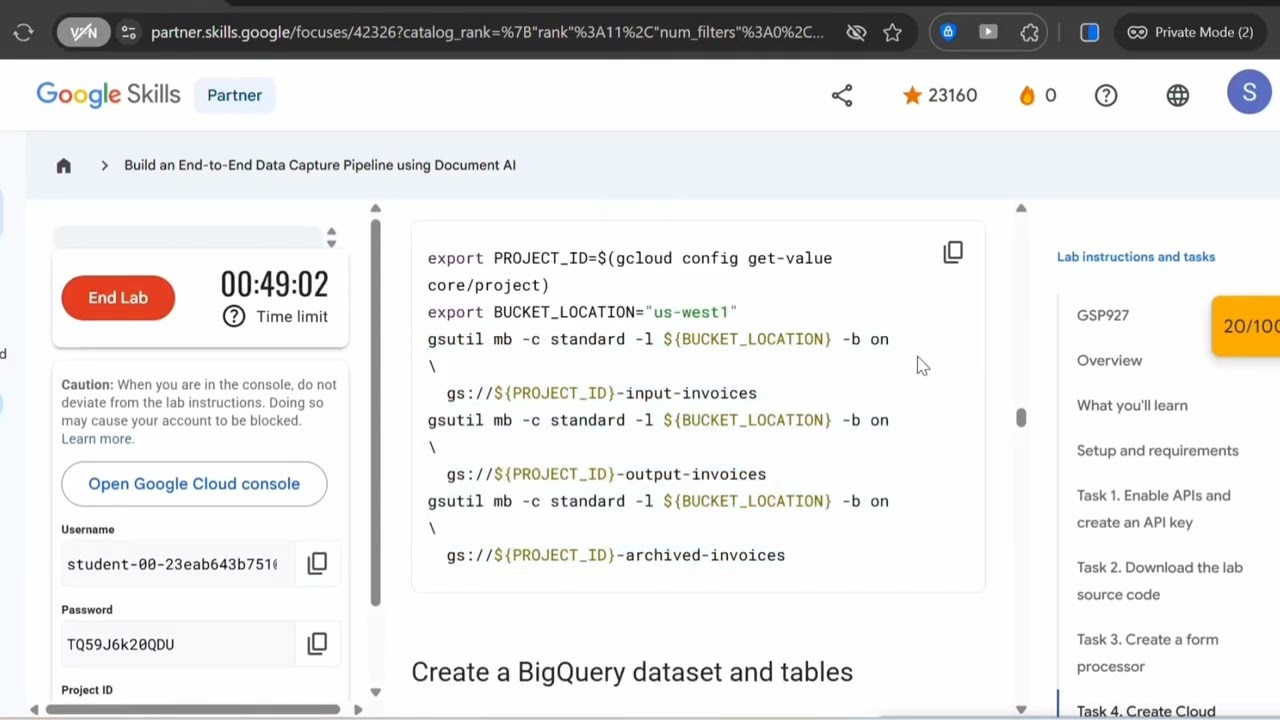Go to home via breadcrumb house icon
The height and width of the screenshot is (720, 1280).
click(x=63, y=165)
